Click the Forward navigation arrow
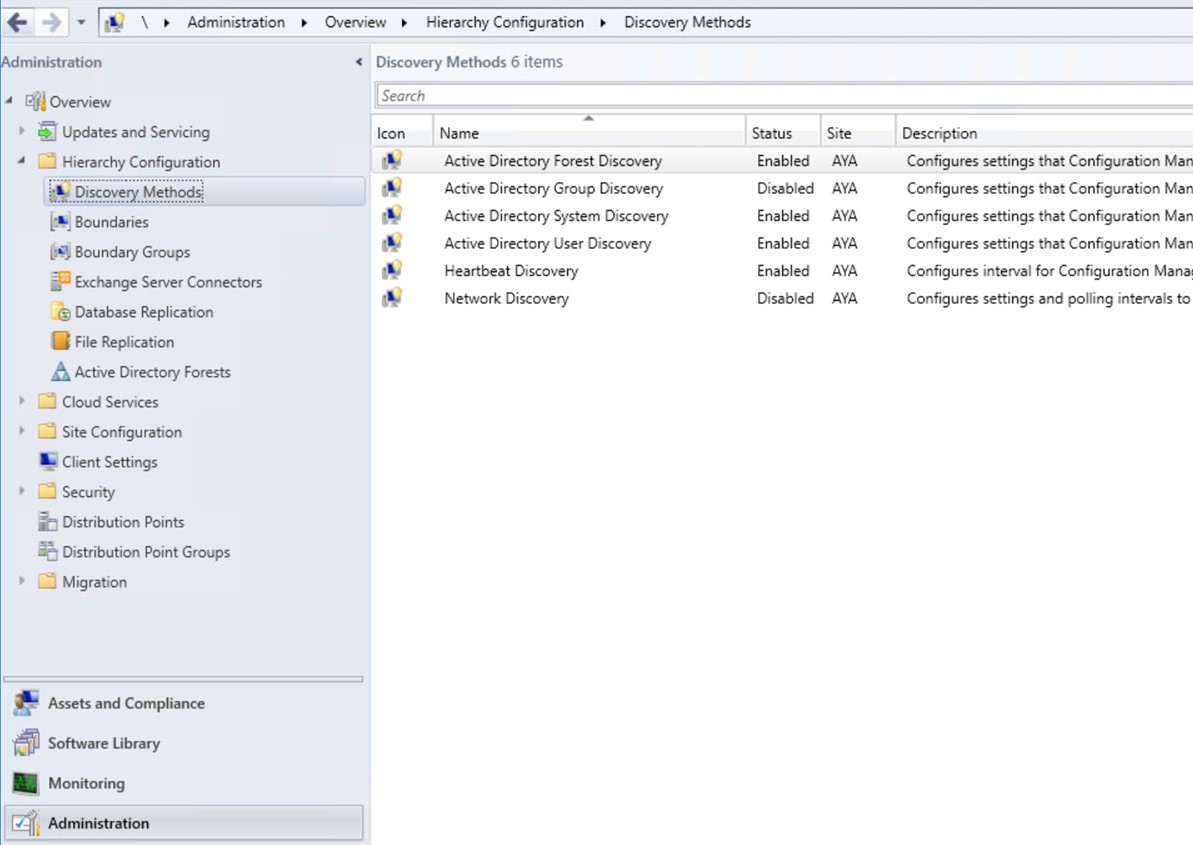The height and width of the screenshot is (845, 1193). point(51,22)
